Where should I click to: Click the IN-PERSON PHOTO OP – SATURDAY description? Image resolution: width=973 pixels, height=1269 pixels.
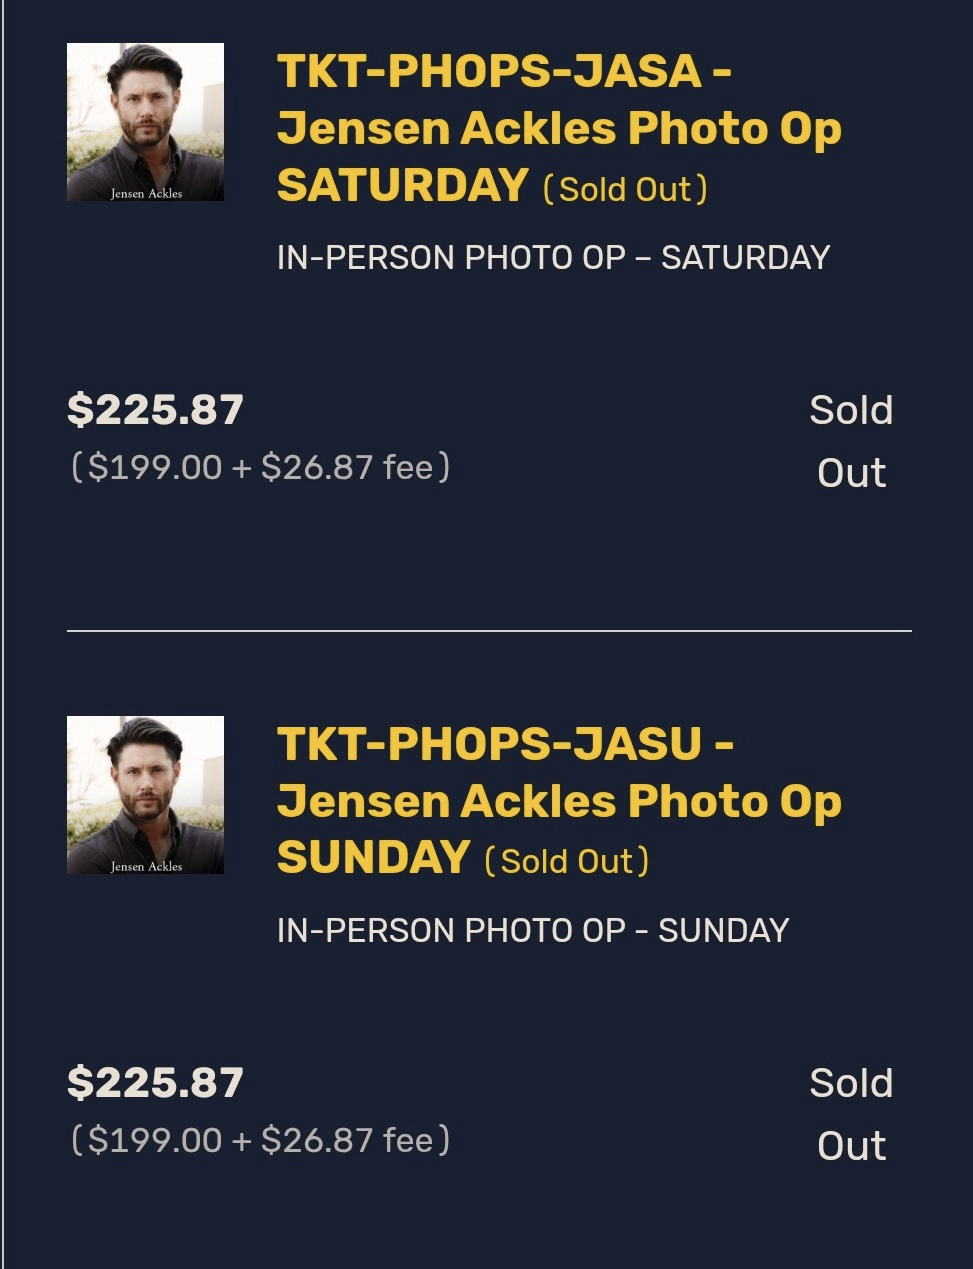pyautogui.click(x=553, y=258)
